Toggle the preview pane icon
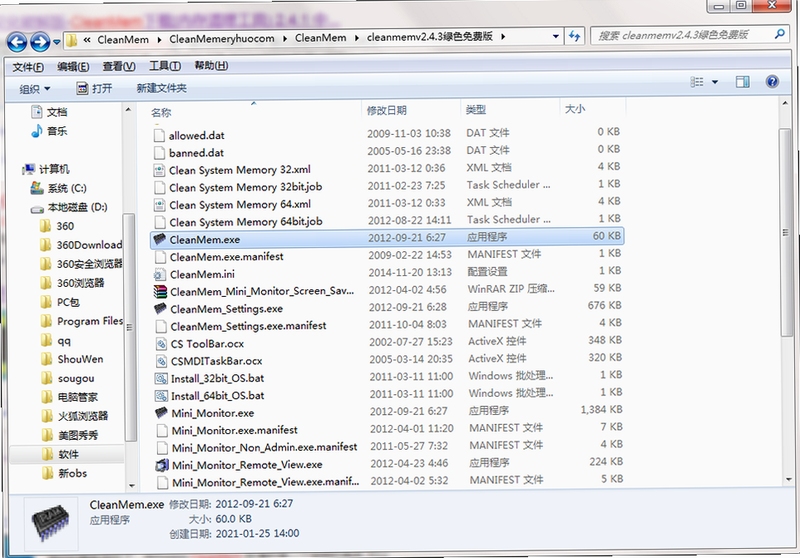Image resolution: width=800 pixels, height=558 pixels. [742, 82]
